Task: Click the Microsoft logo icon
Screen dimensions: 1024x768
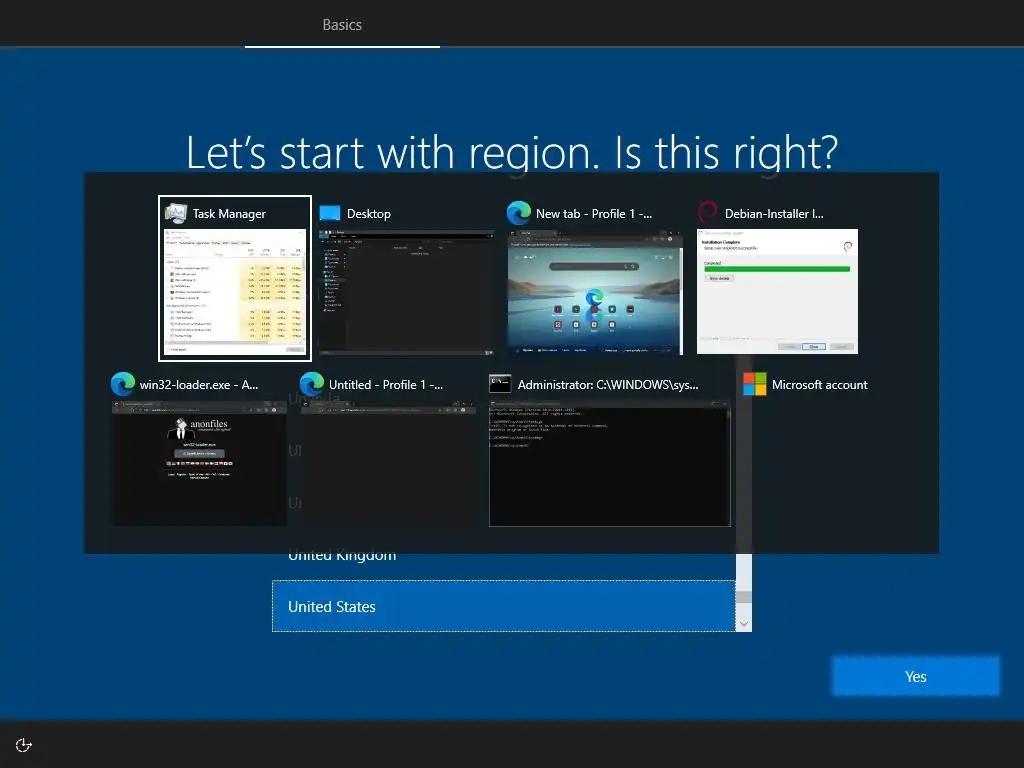Action: 755,384
